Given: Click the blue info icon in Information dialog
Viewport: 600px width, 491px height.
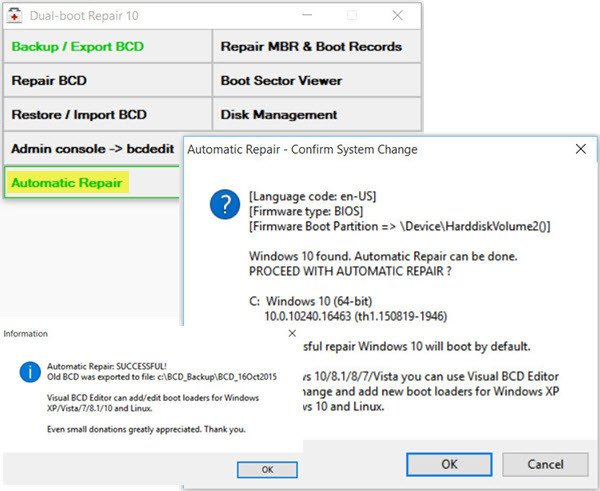Looking at the screenshot, I should pos(30,372).
